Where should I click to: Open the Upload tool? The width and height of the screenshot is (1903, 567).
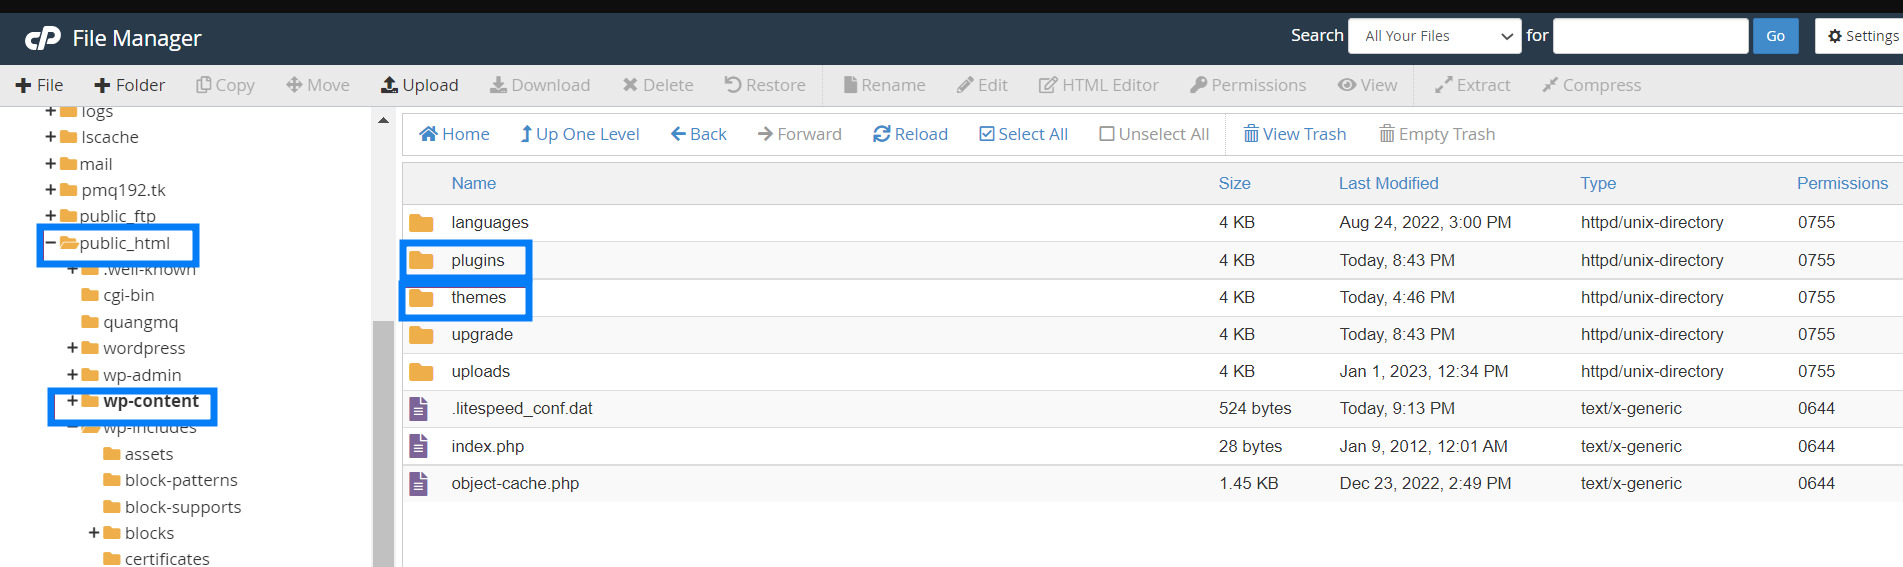pyautogui.click(x=420, y=85)
